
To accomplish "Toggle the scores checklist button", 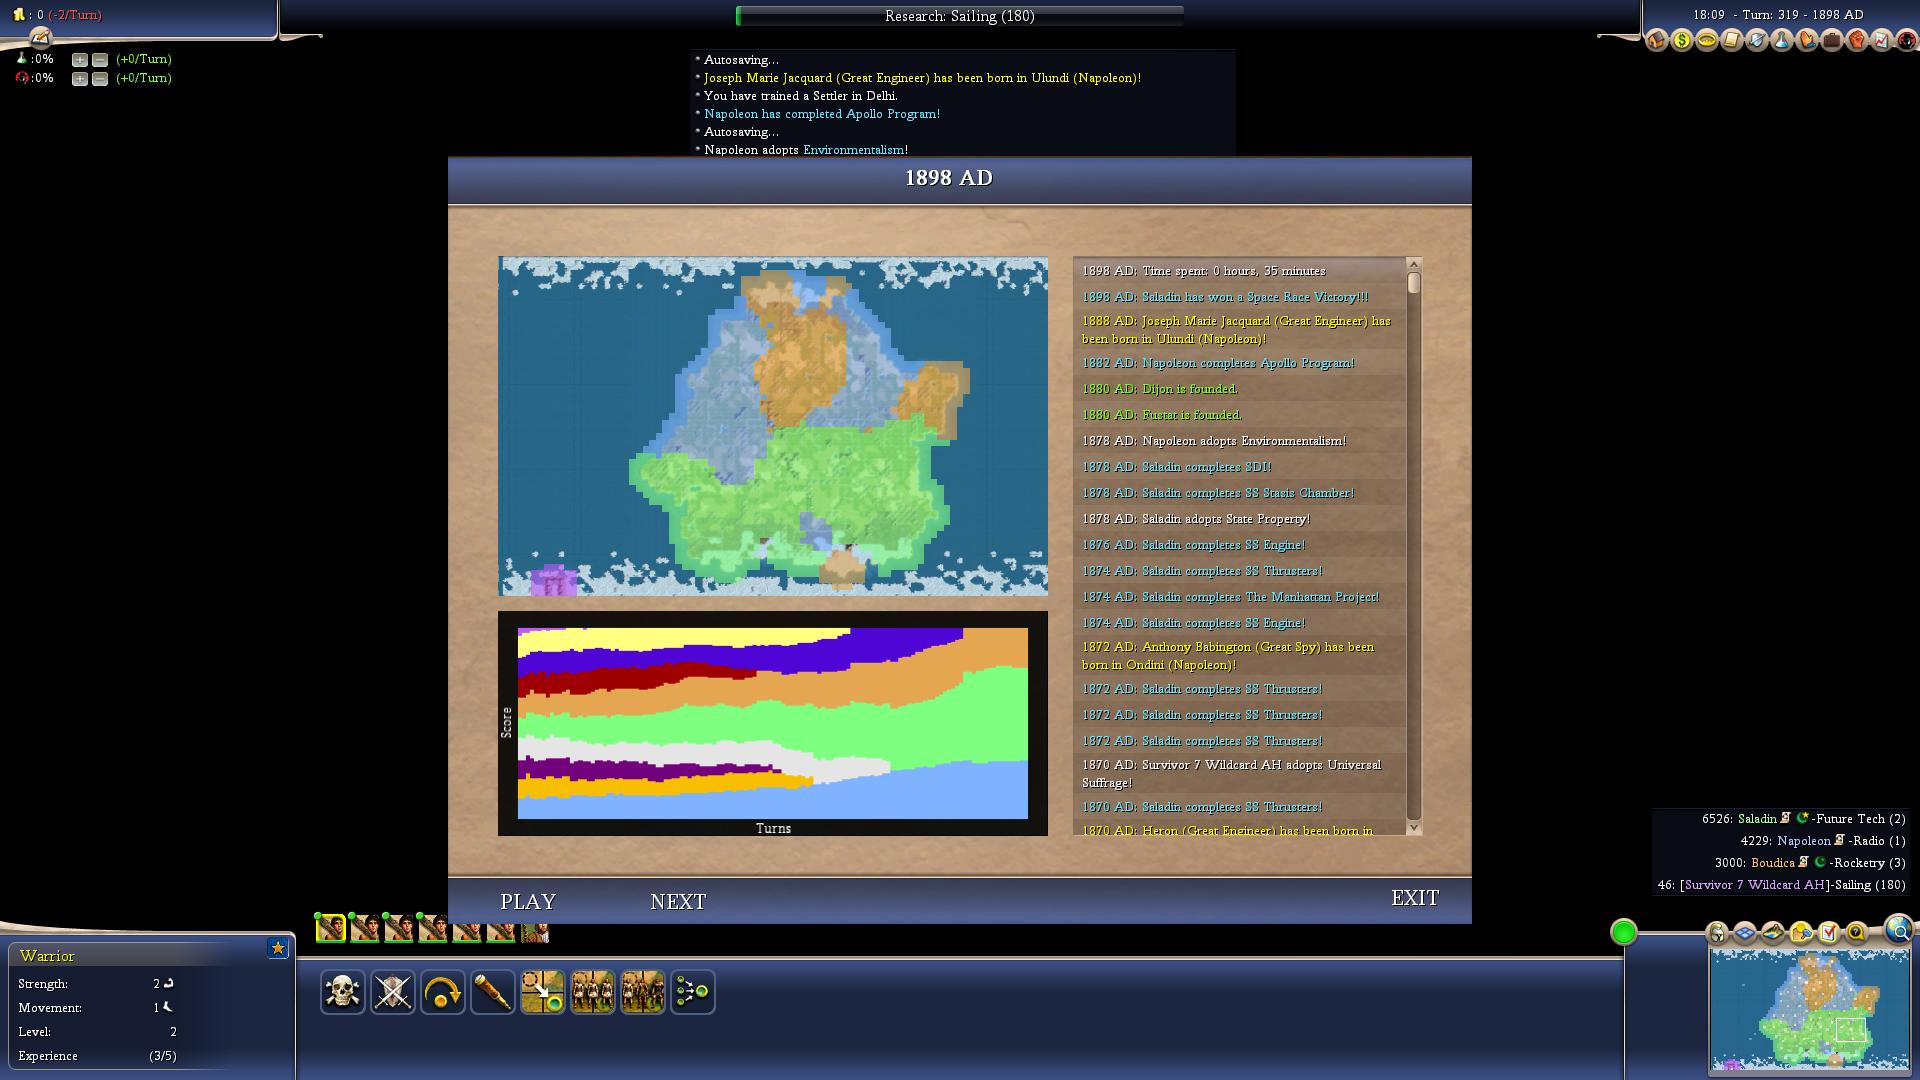I will pyautogui.click(x=1829, y=933).
